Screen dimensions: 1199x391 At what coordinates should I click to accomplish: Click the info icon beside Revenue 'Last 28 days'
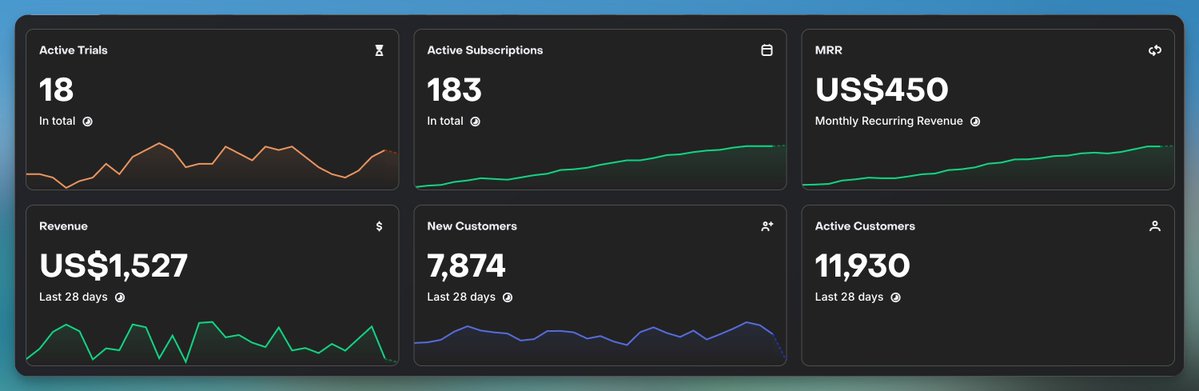tap(120, 298)
